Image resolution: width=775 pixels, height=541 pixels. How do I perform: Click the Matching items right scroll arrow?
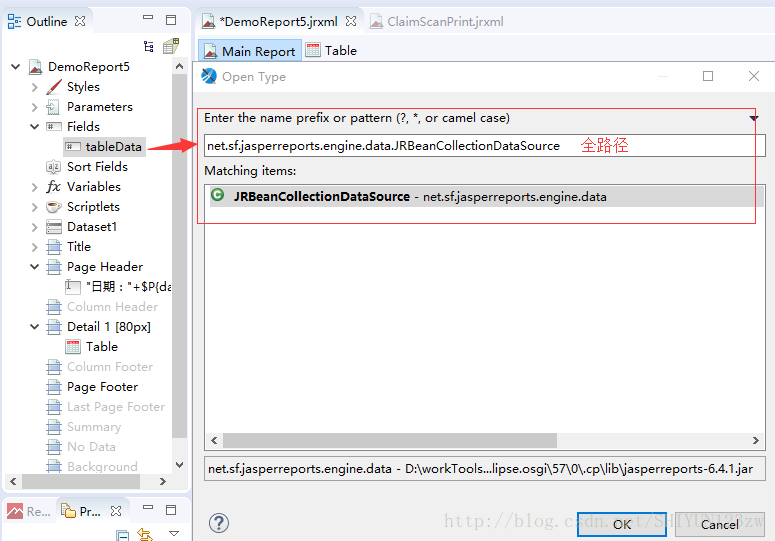755,440
